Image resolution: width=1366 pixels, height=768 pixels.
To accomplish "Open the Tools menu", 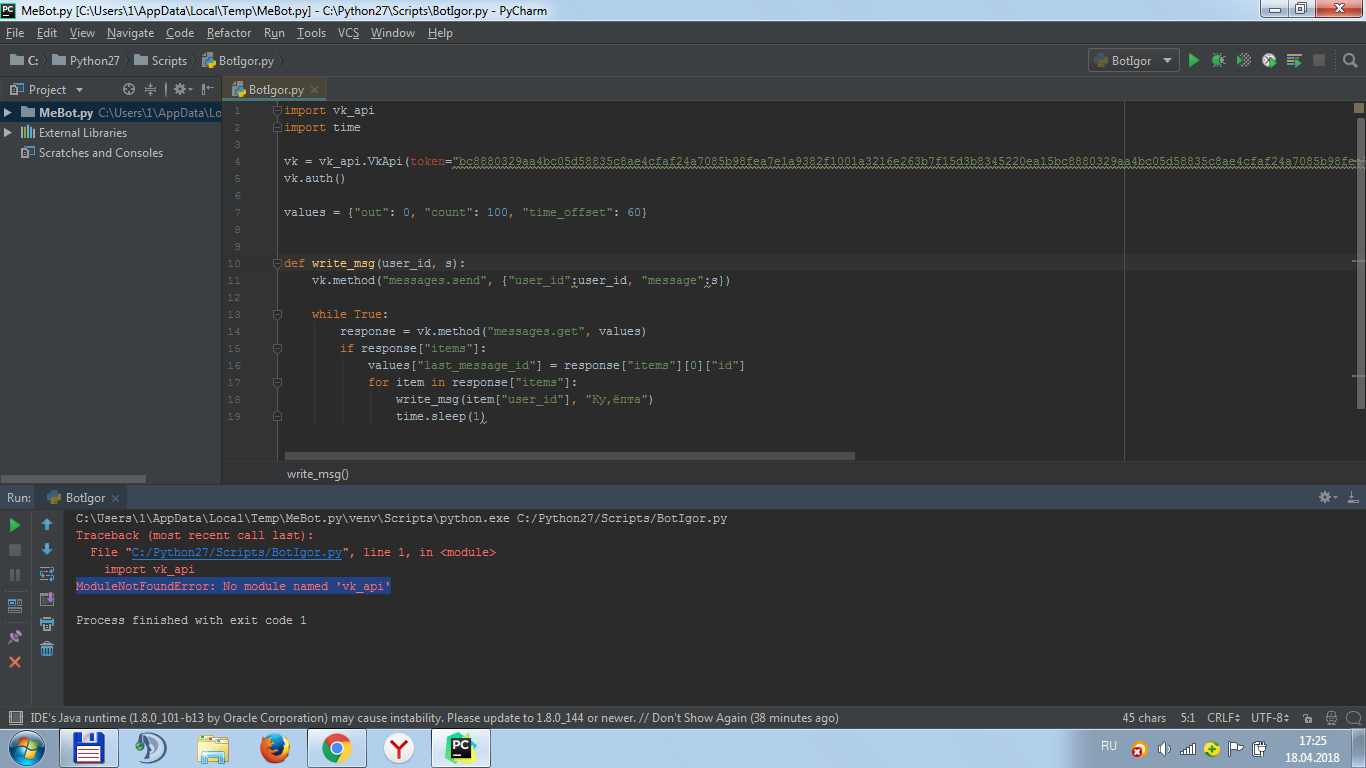I will click(311, 33).
